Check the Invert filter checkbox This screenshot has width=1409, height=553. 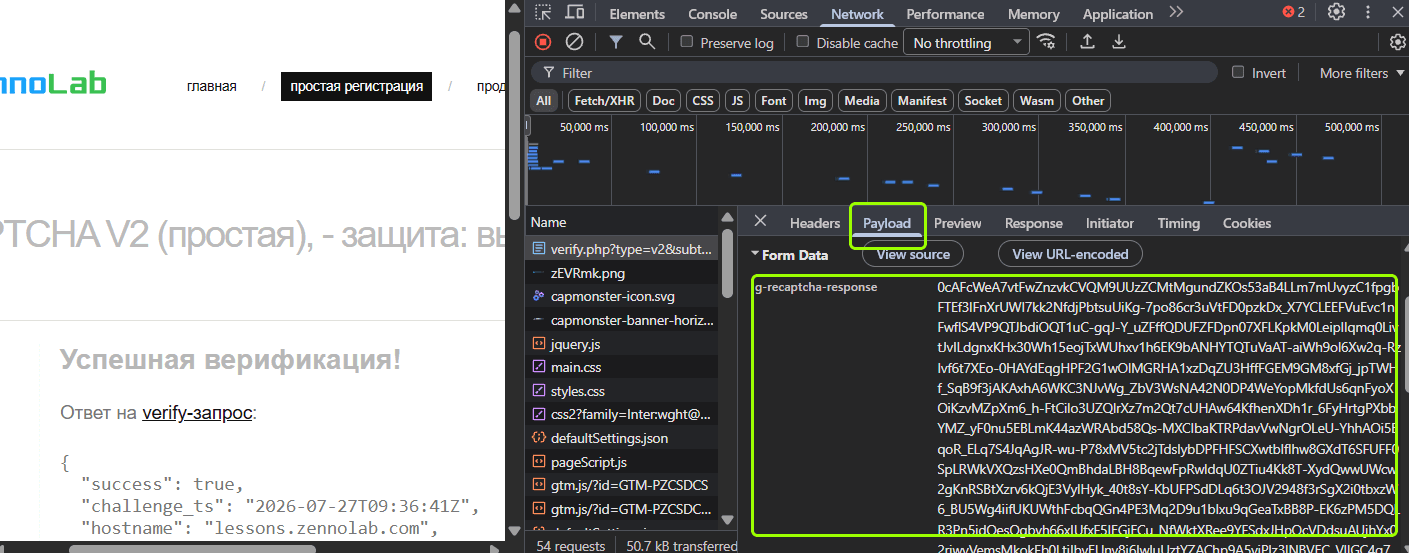point(1238,72)
